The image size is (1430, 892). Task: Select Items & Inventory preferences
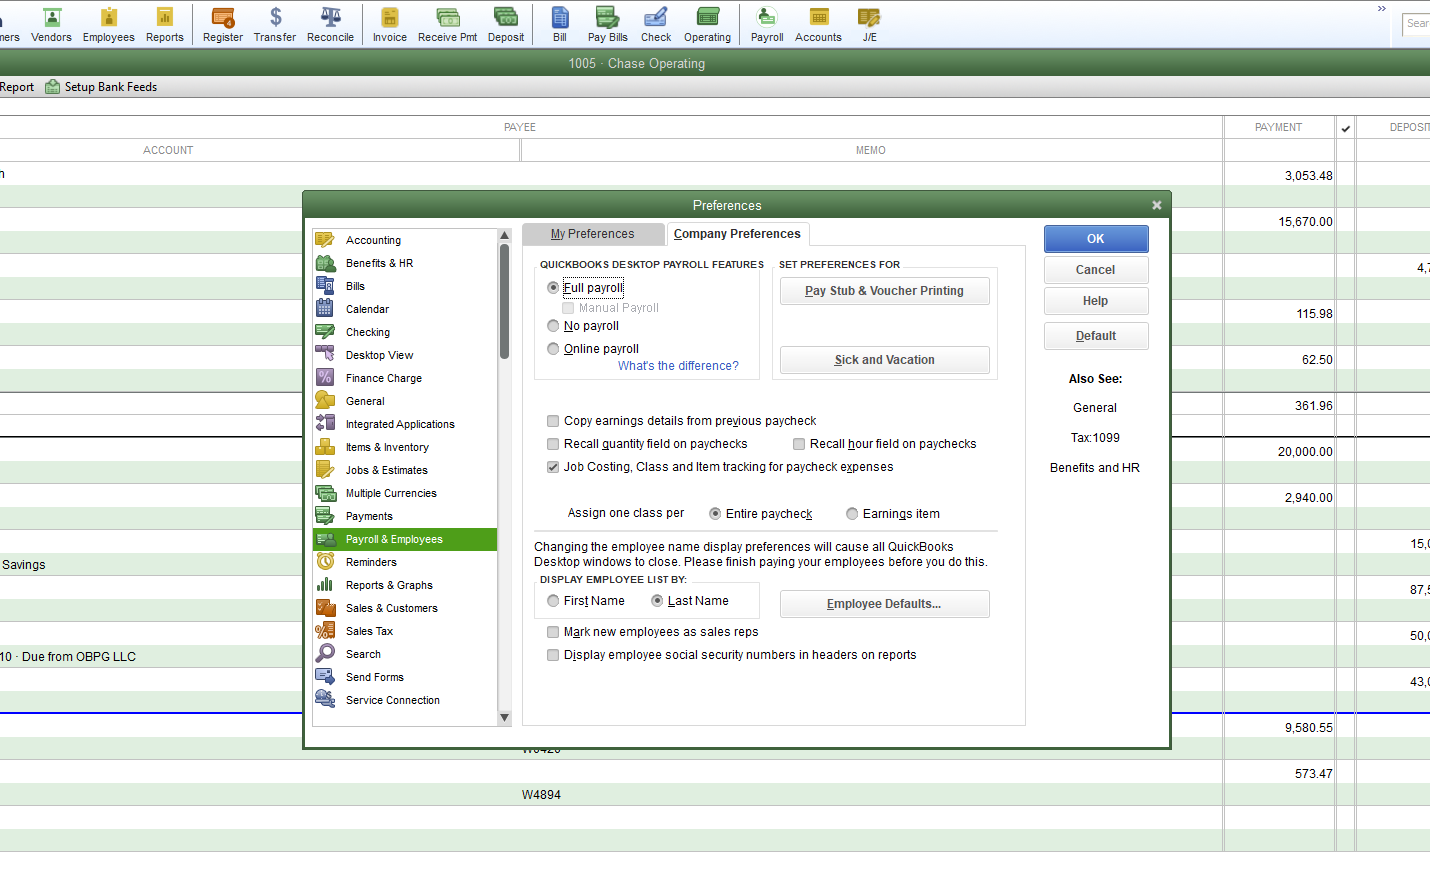tap(404, 447)
